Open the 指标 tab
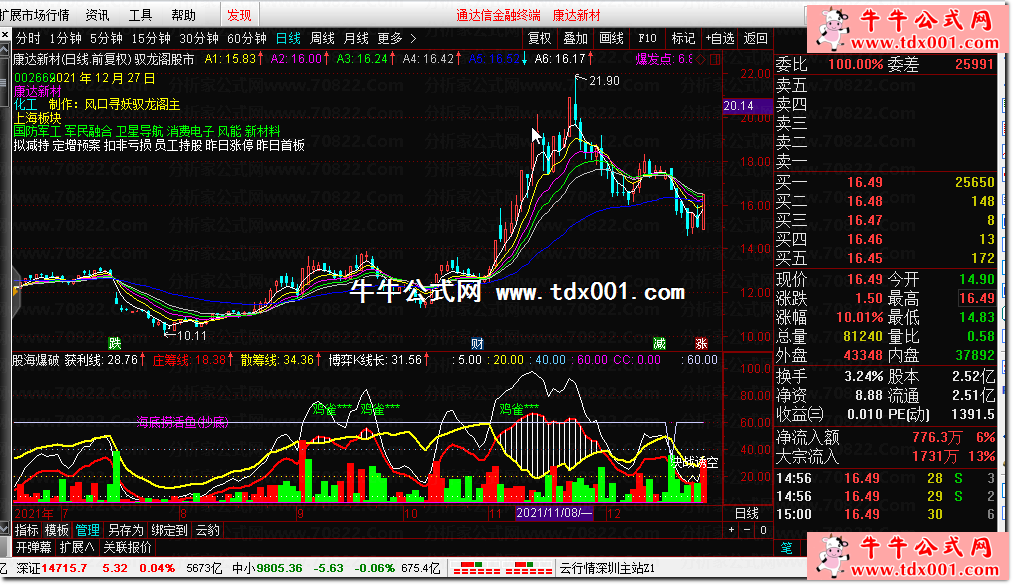 tap(27, 530)
